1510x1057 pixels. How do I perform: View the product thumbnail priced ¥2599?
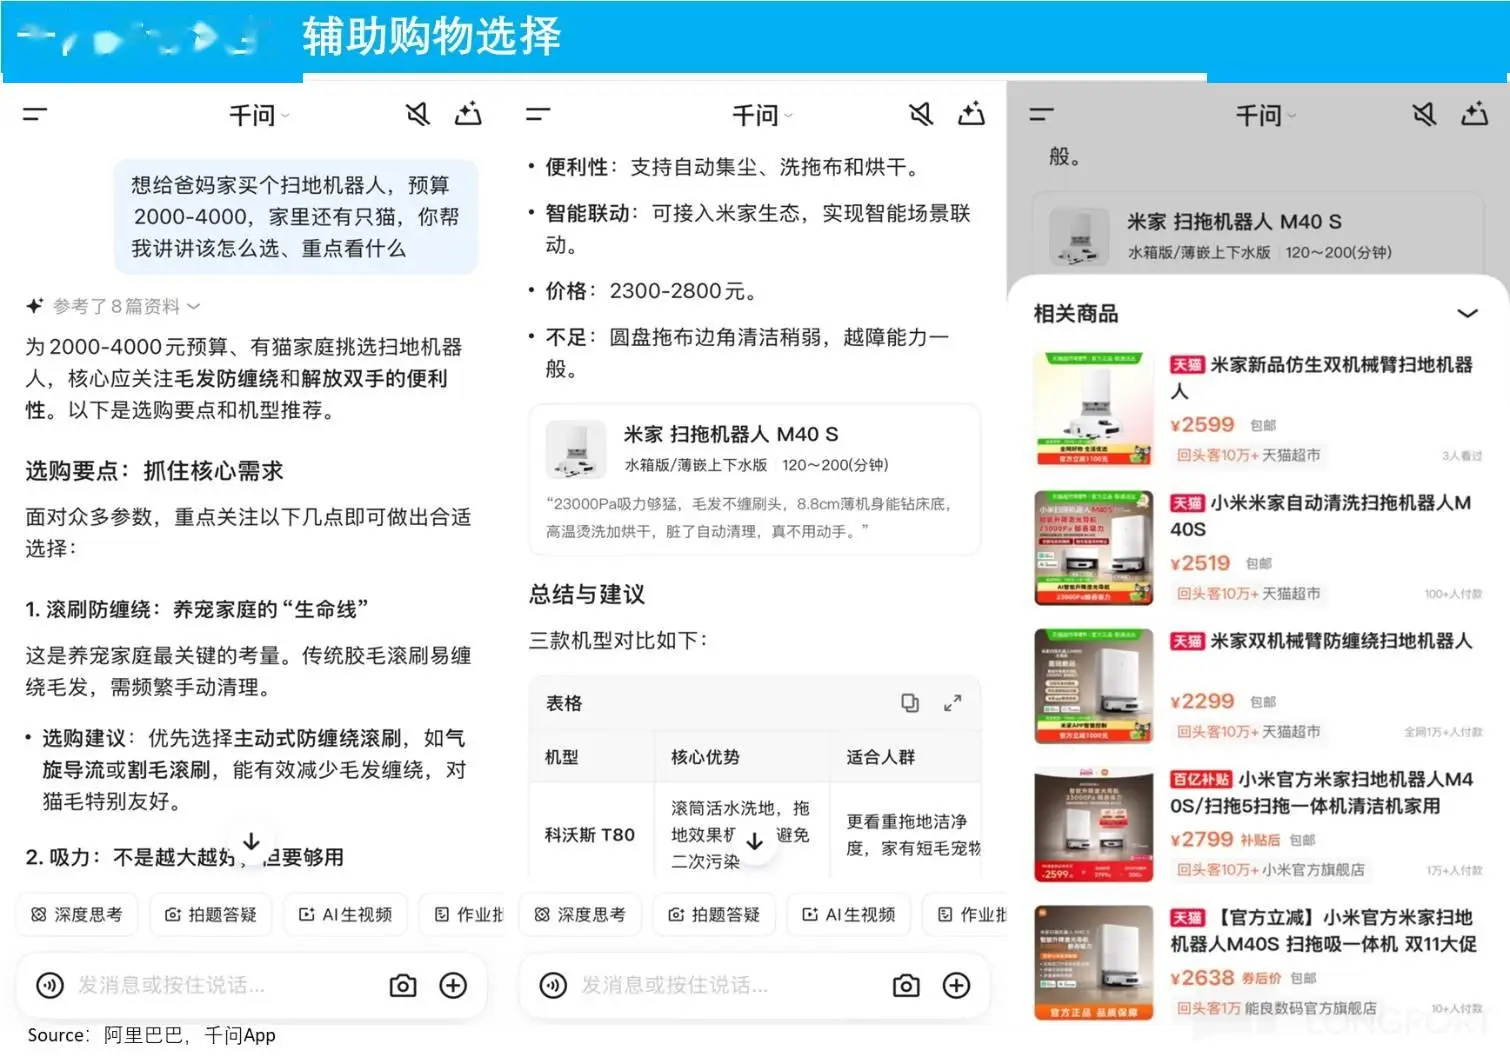[1093, 409]
